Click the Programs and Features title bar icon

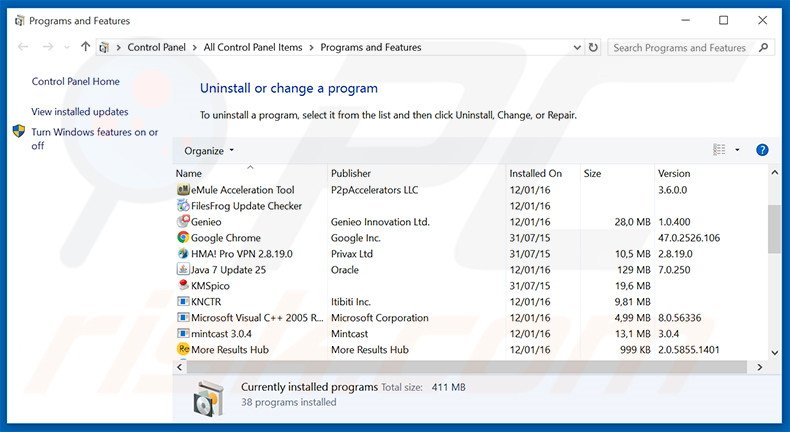tap(20, 21)
